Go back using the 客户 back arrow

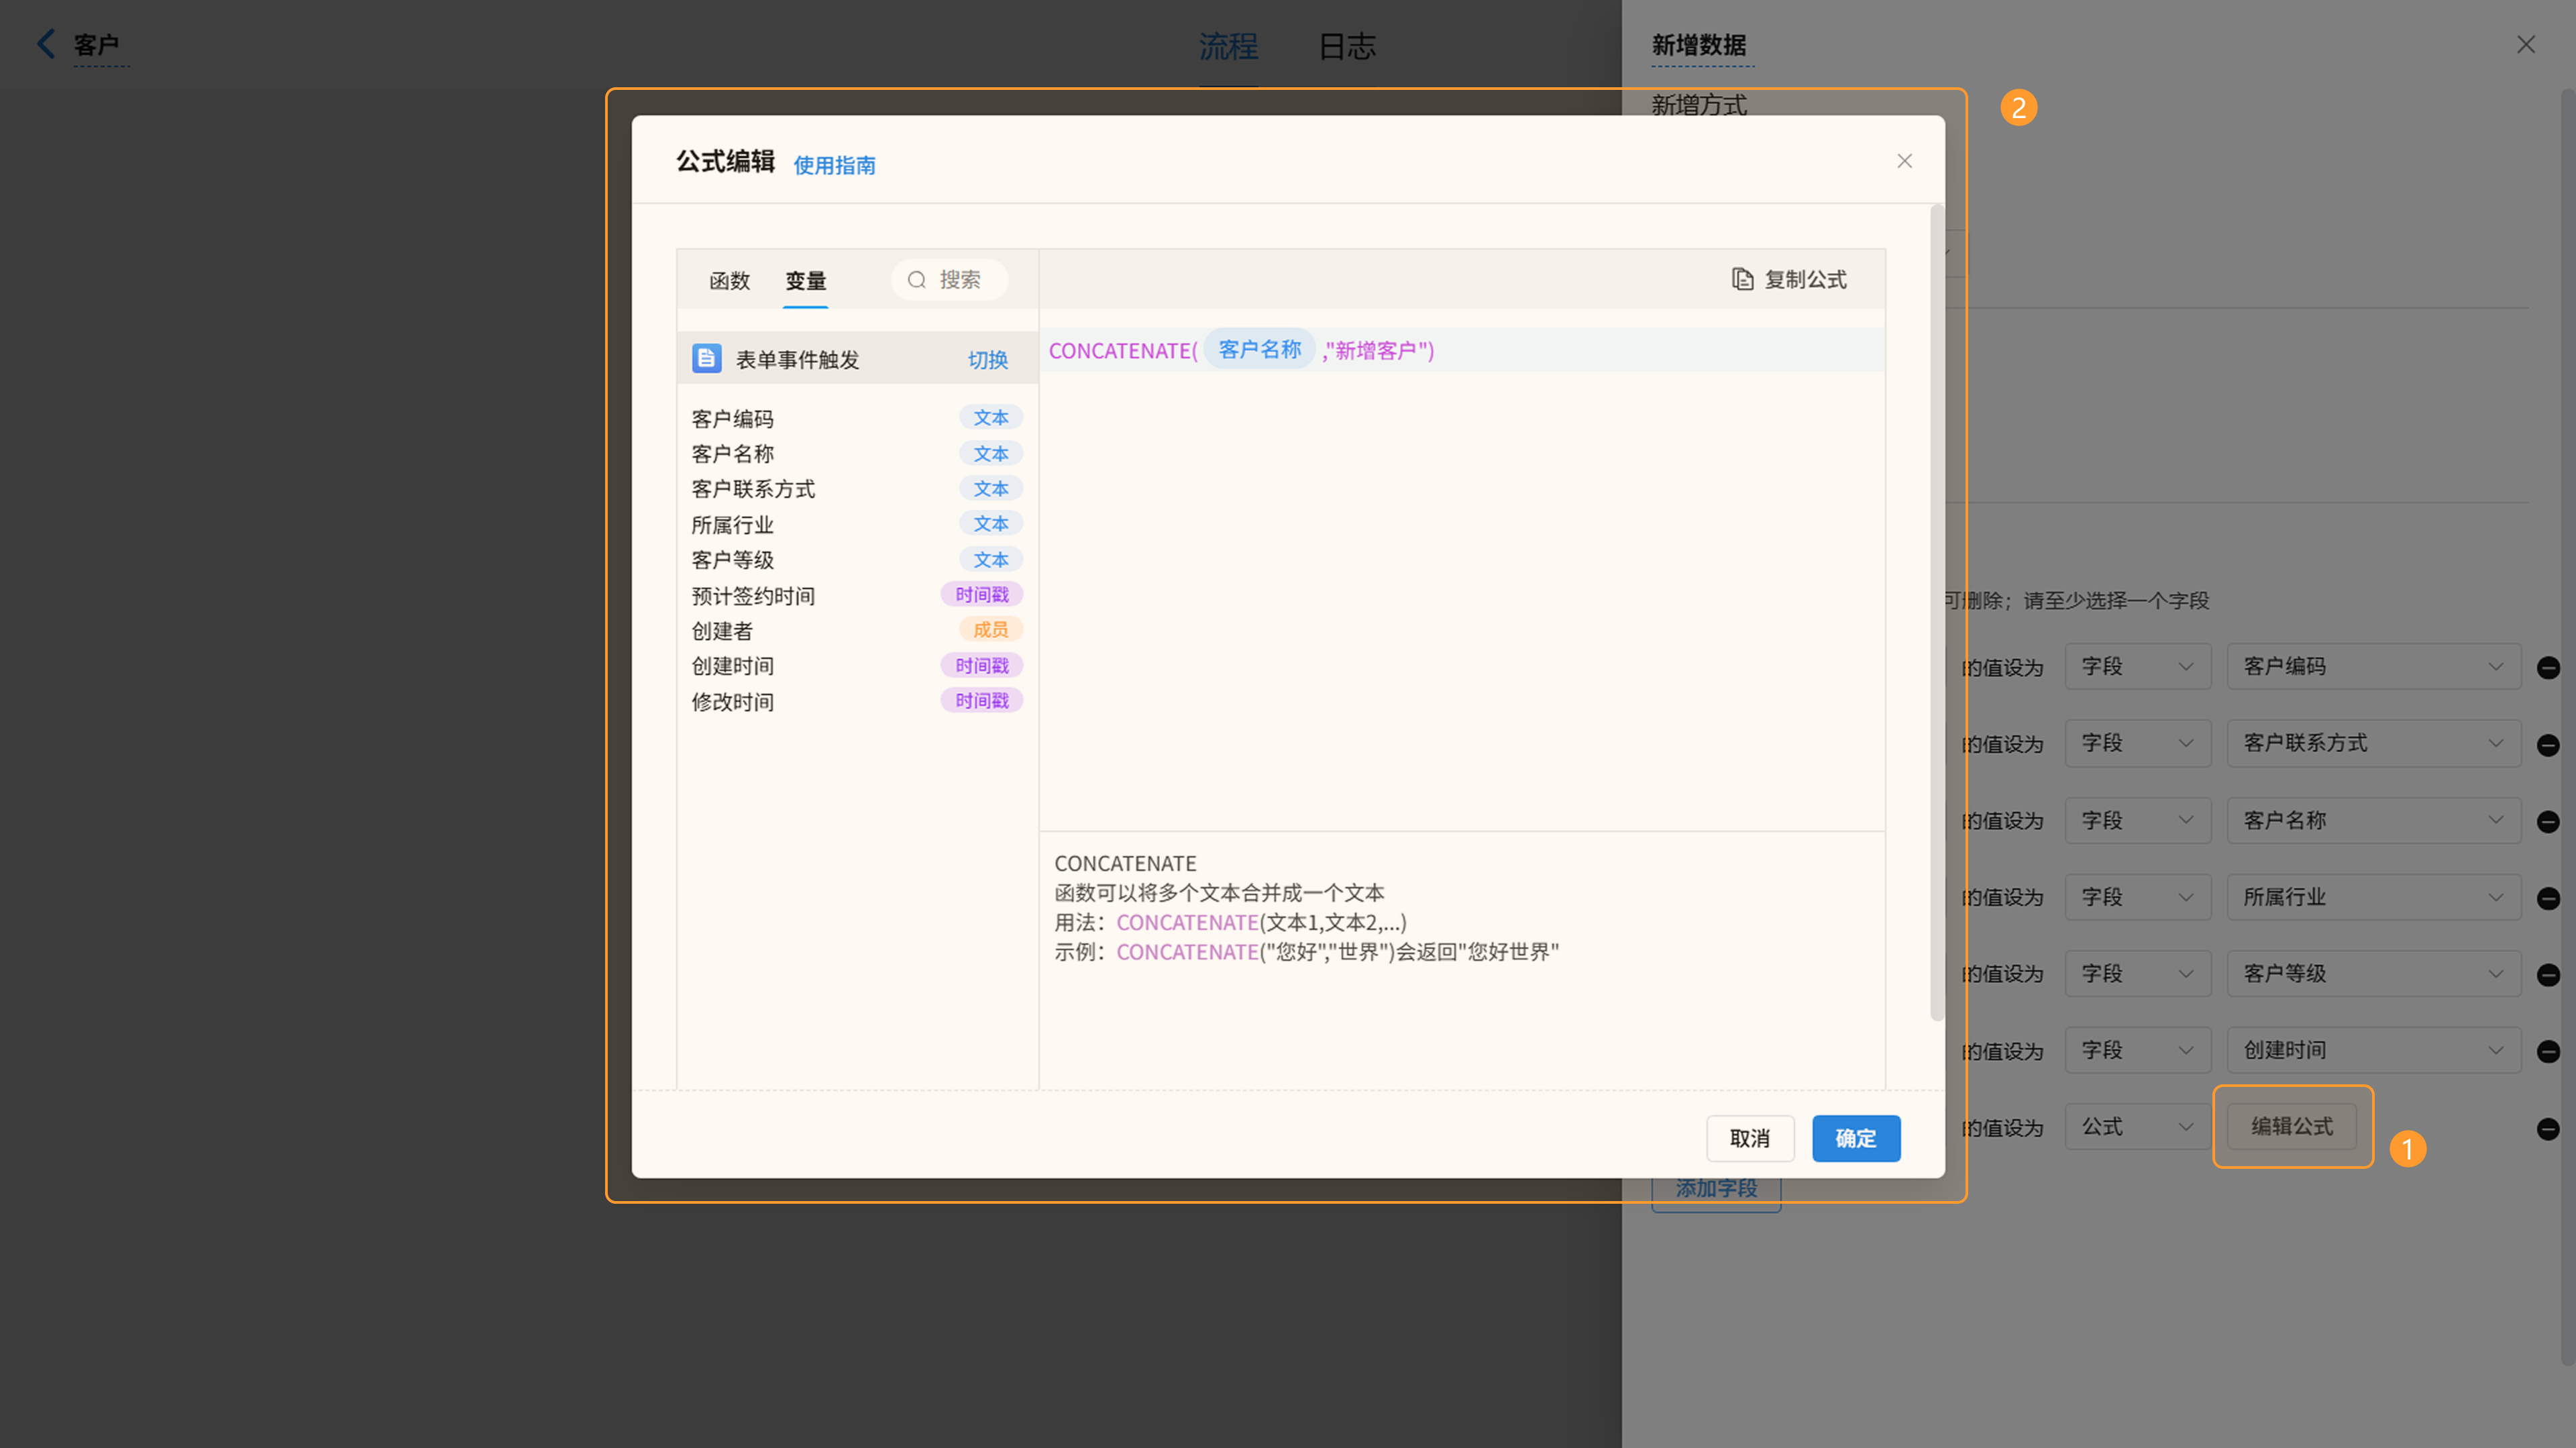click(x=46, y=44)
